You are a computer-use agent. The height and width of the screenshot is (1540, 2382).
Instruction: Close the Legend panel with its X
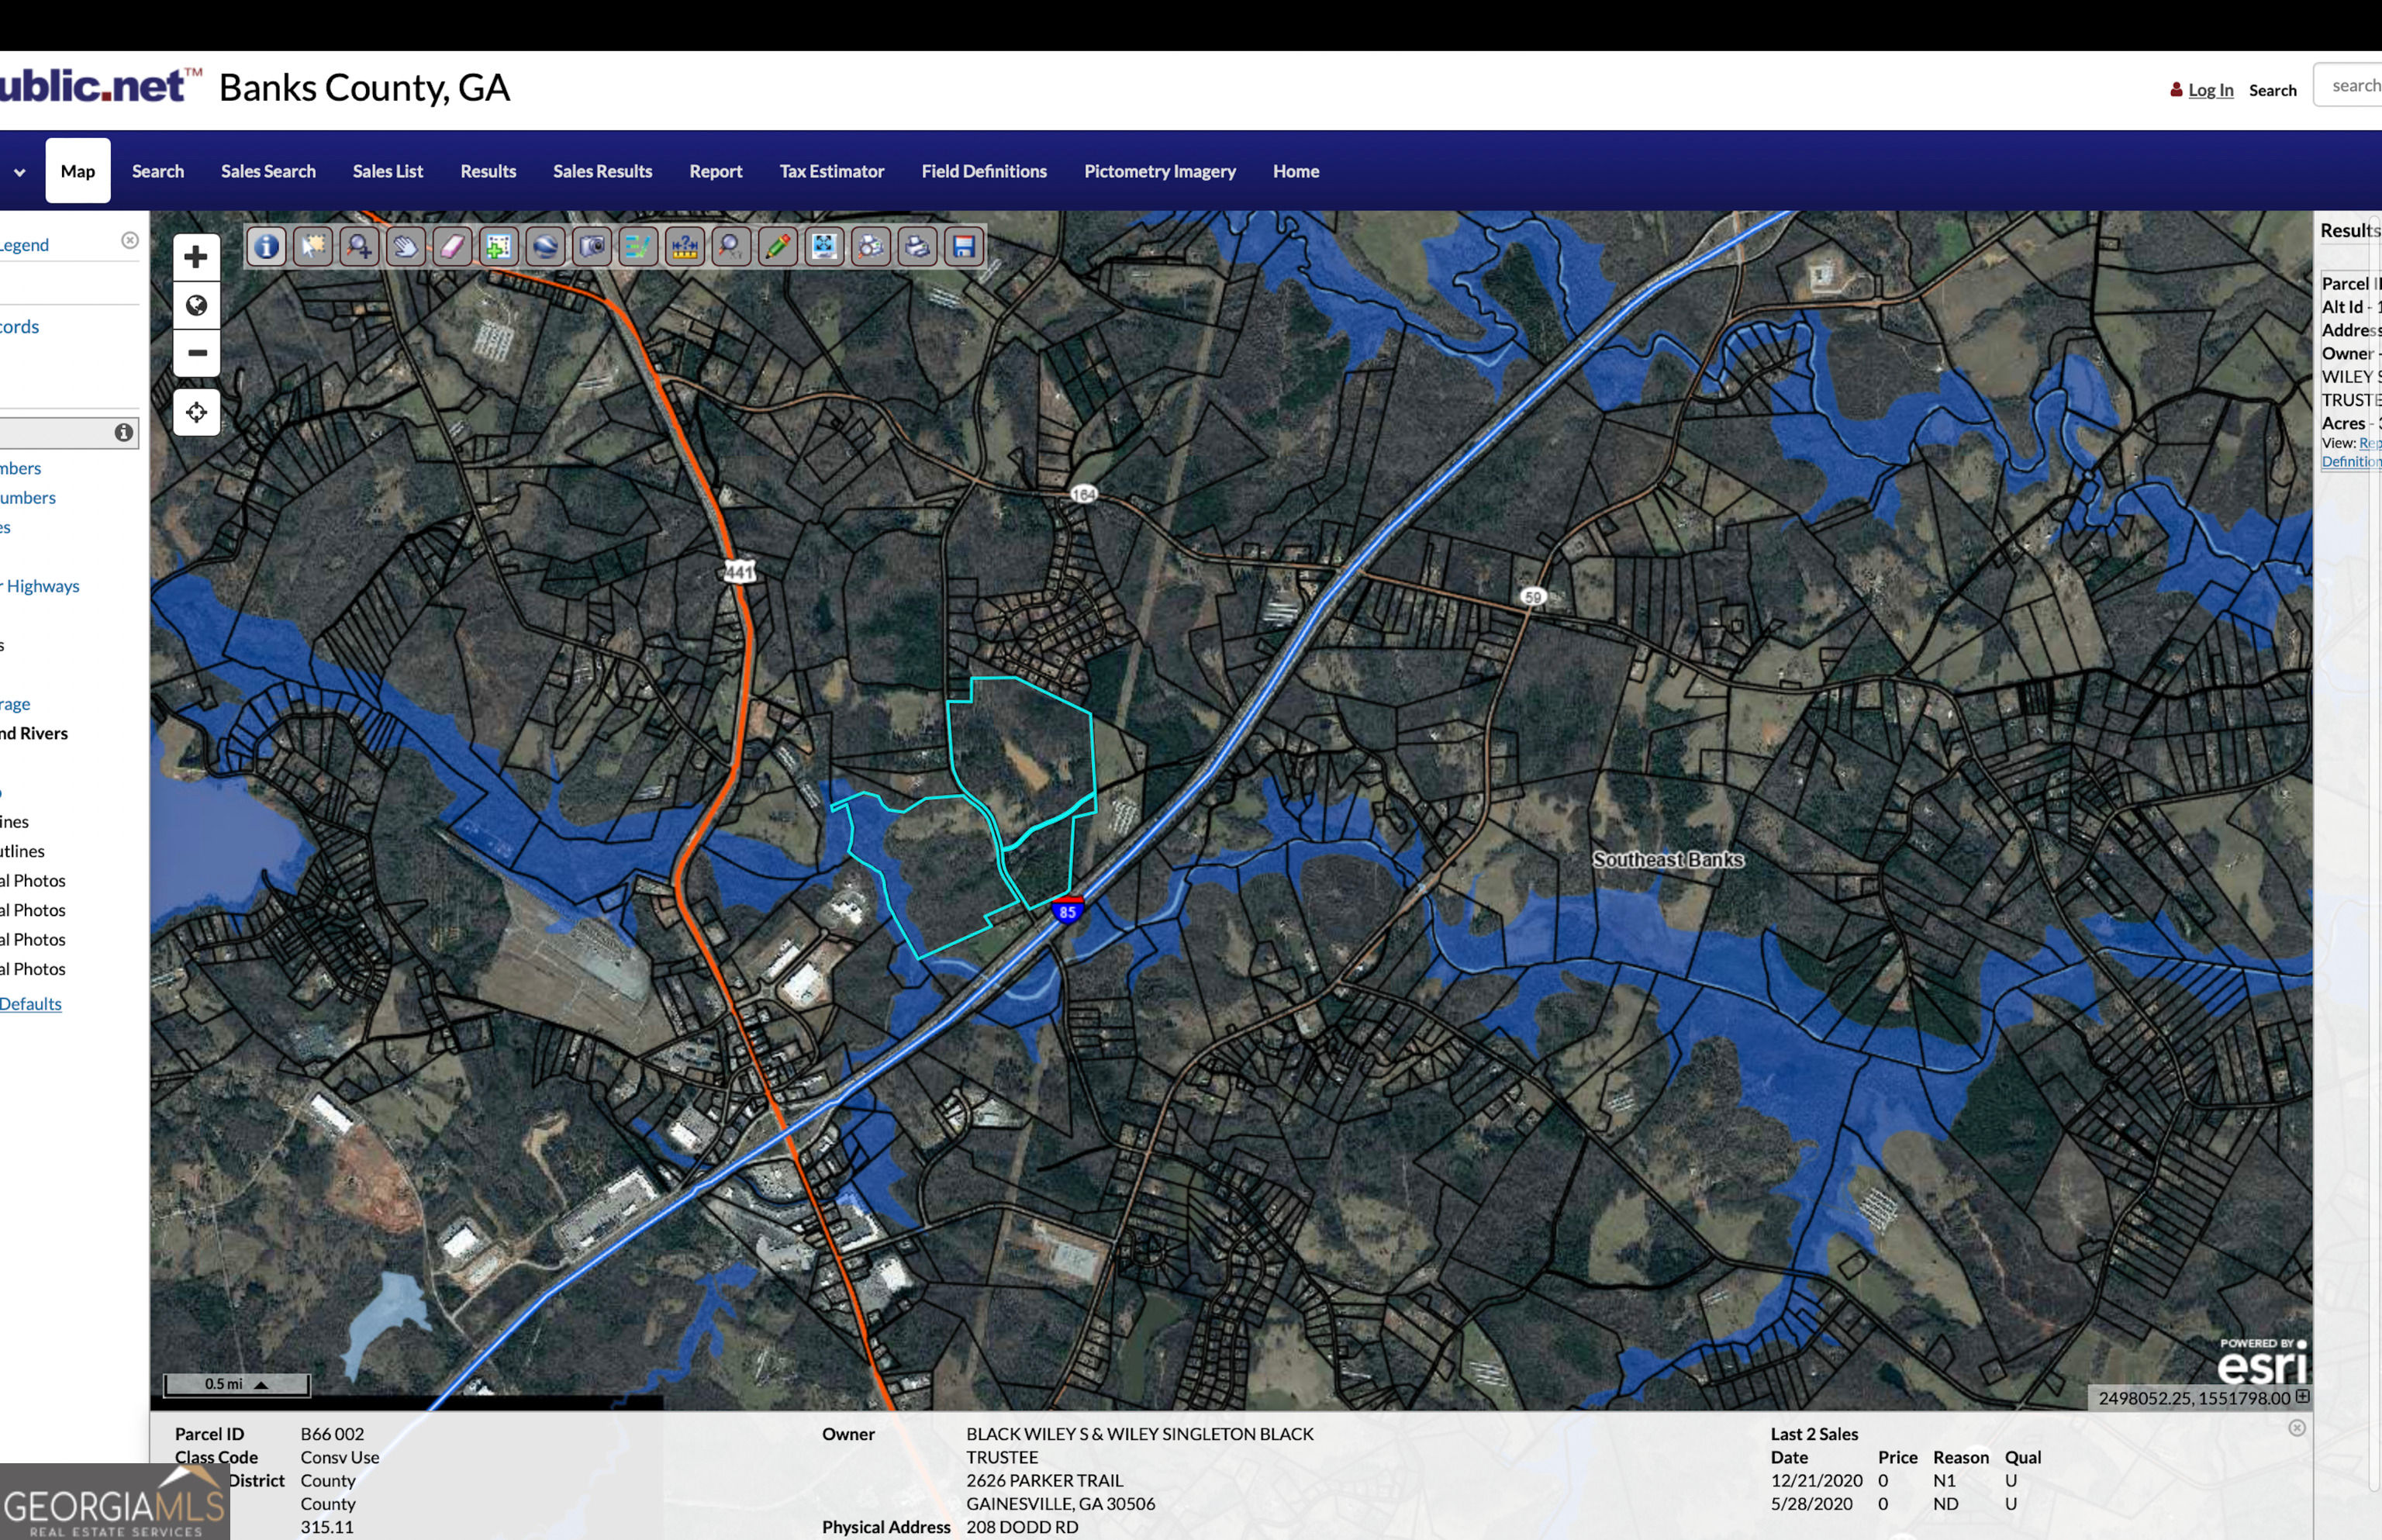point(130,240)
